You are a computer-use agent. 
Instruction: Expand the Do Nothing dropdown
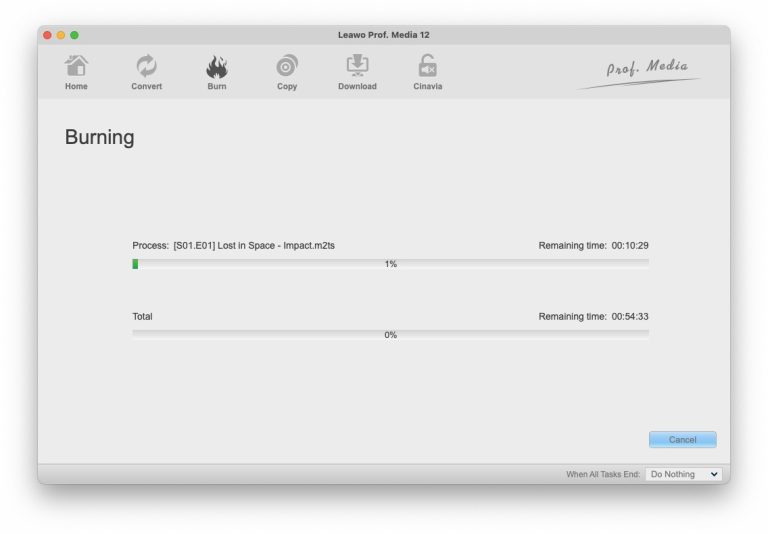(683, 474)
